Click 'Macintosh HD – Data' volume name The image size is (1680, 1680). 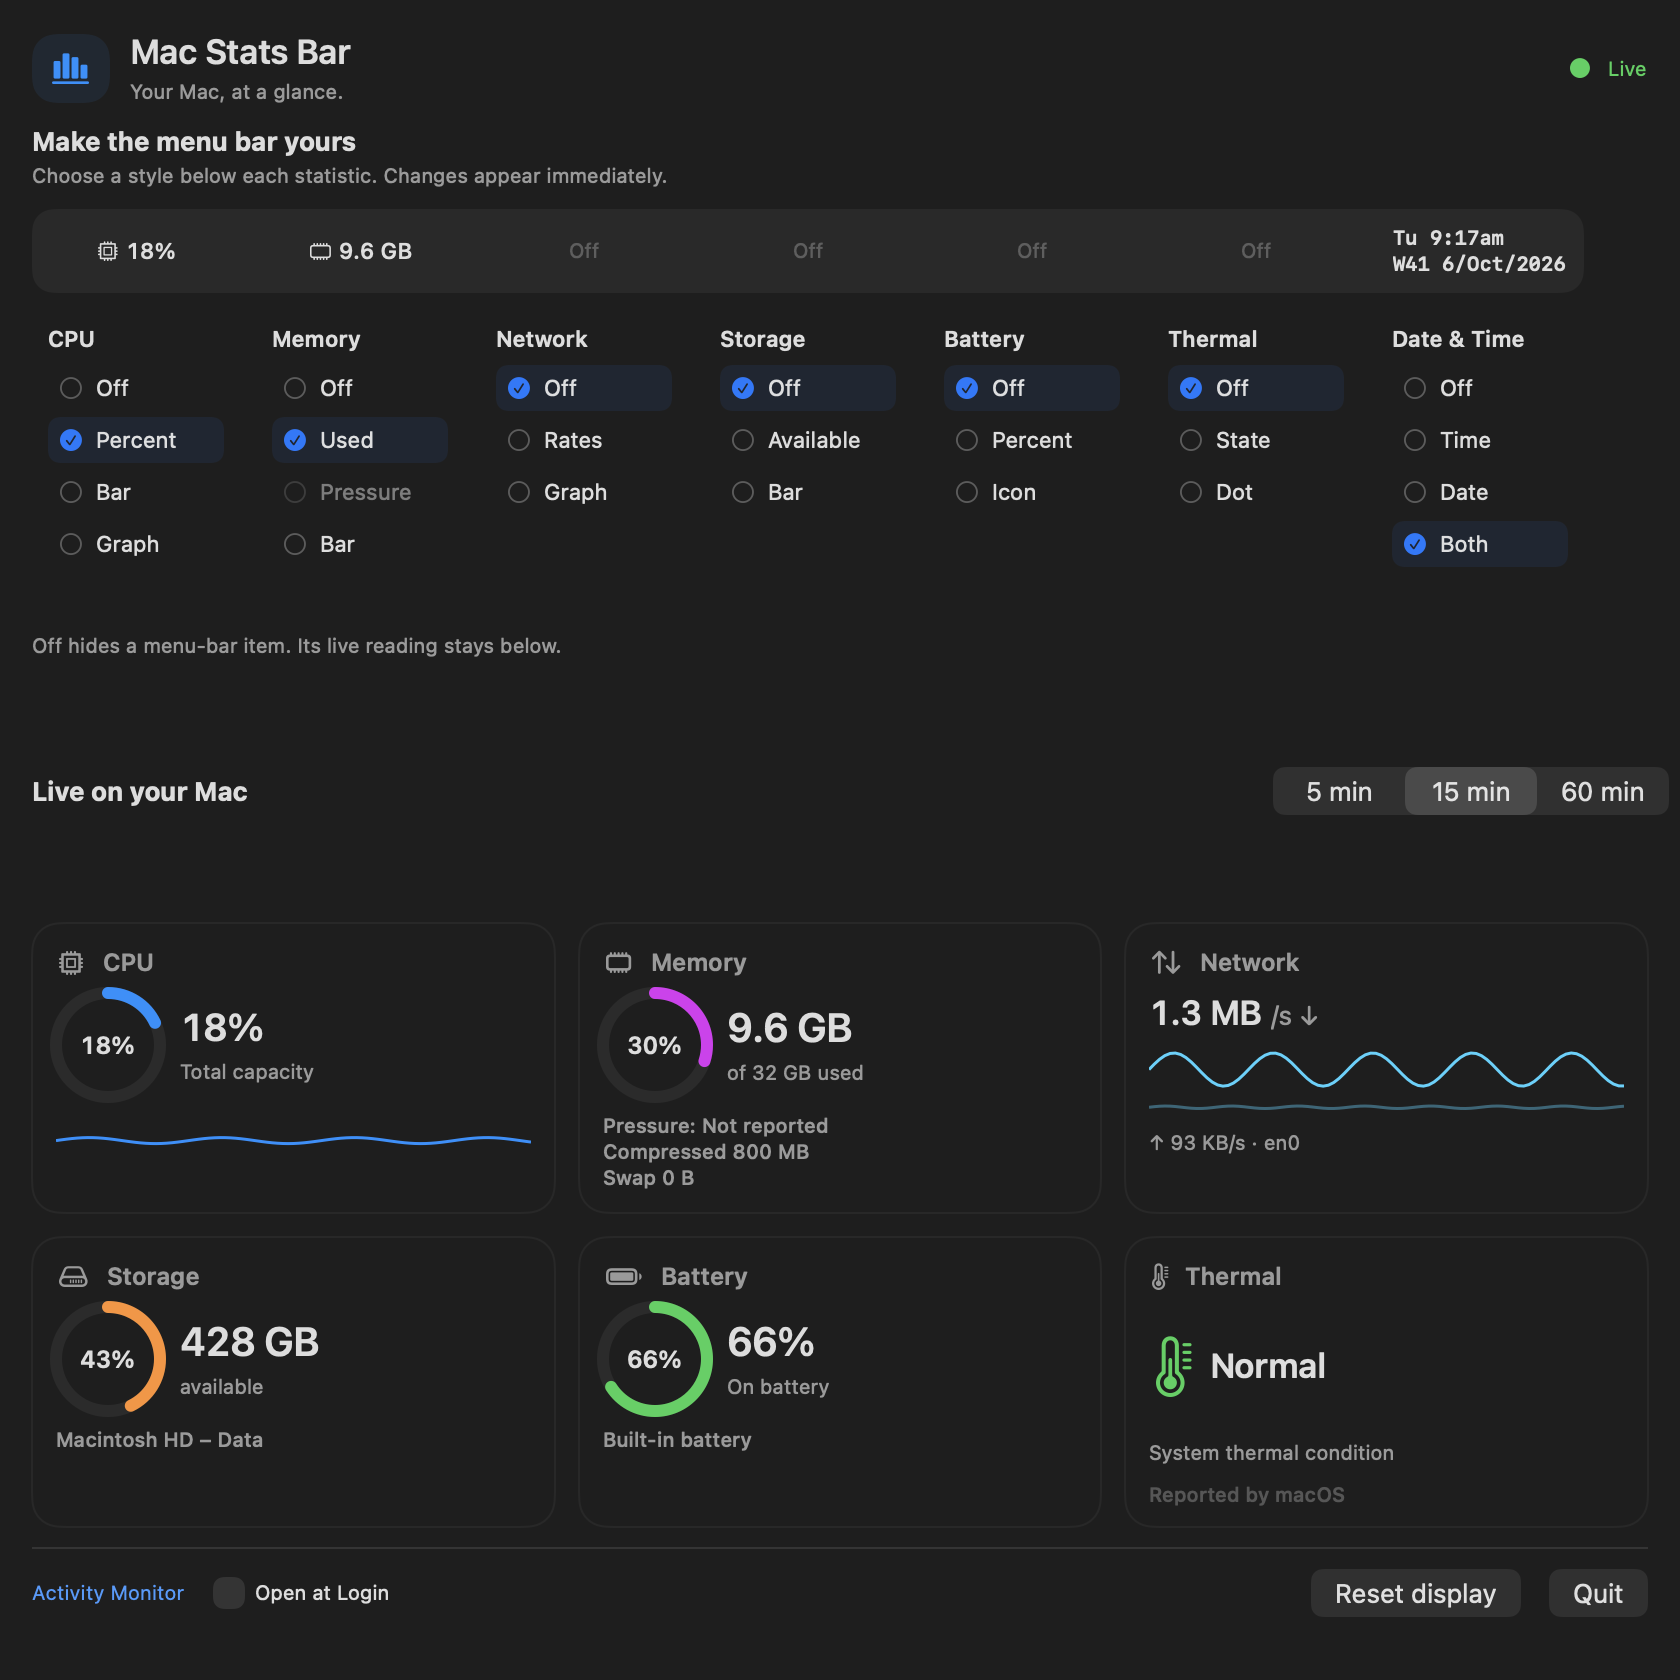tap(159, 1440)
